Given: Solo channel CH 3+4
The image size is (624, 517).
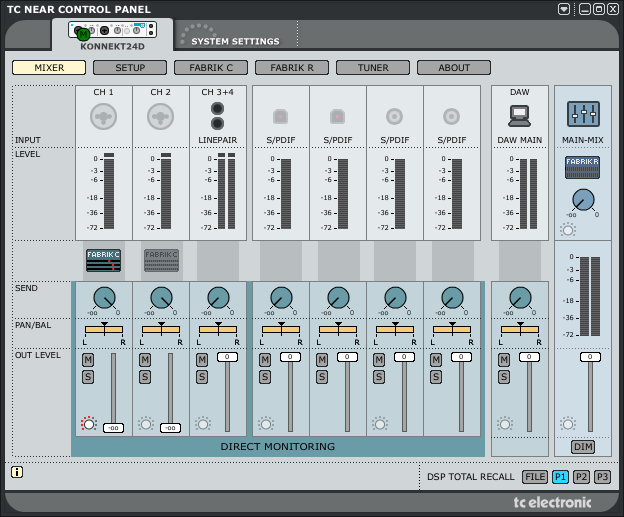Looking at the screenshot, I should point(202,377).
